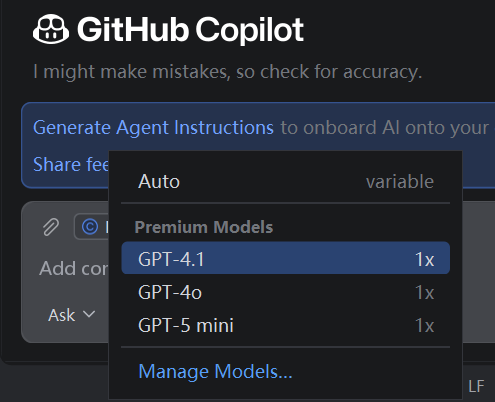Click the blue circled C file chip icon

click(x=90, y=227)
